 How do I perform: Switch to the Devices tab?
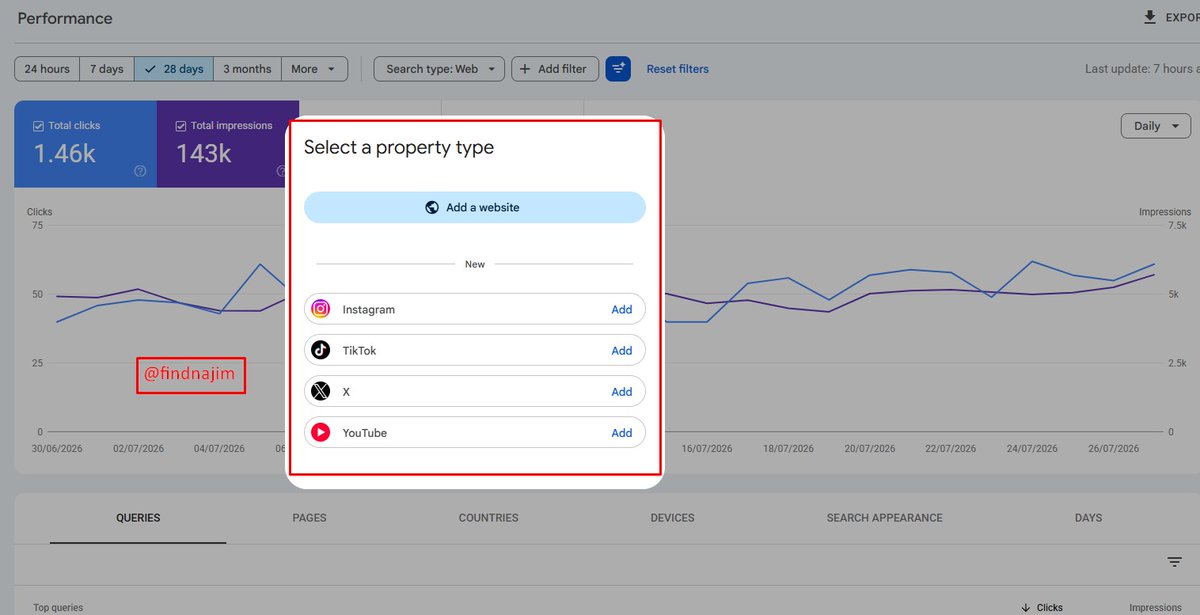(x=672, y=518)
